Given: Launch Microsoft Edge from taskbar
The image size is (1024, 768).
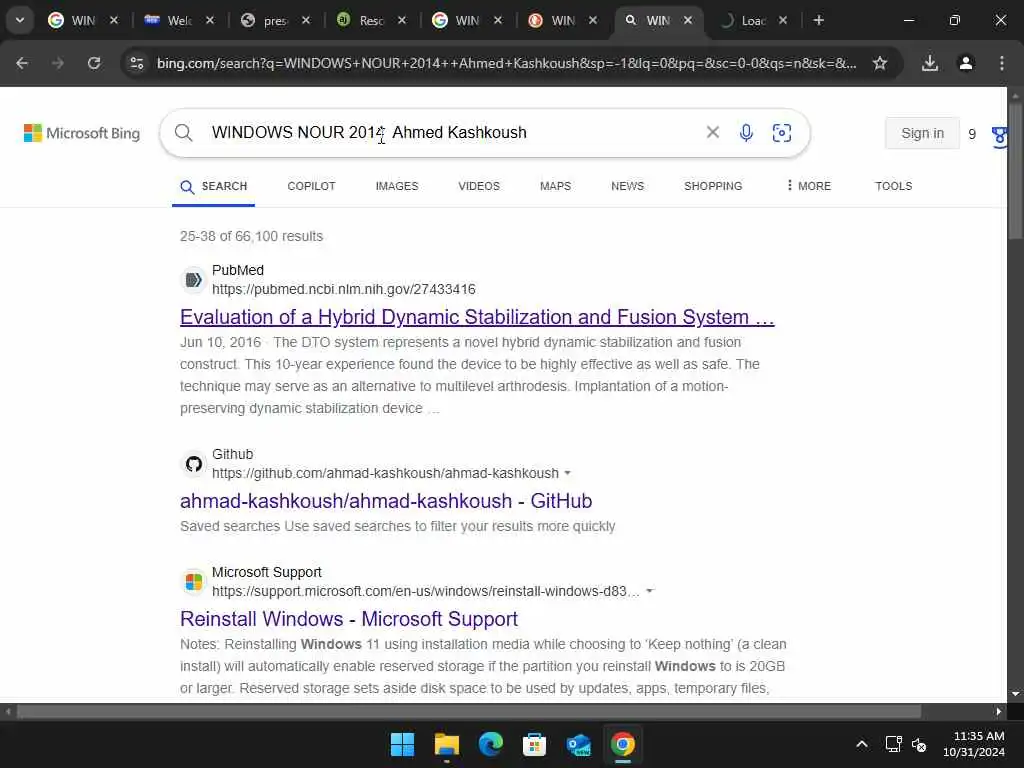Looking at the screenshot, I should click(490, 744).
